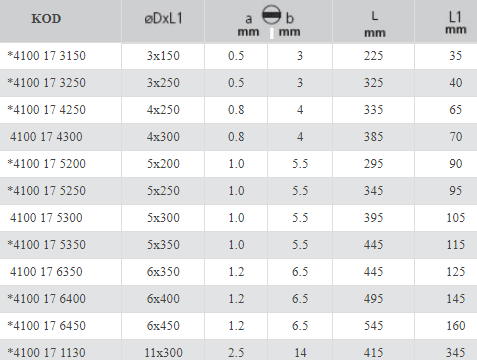Click the øDxL1 column header
This screenshot has width=477, height=360.
(163, 19)
